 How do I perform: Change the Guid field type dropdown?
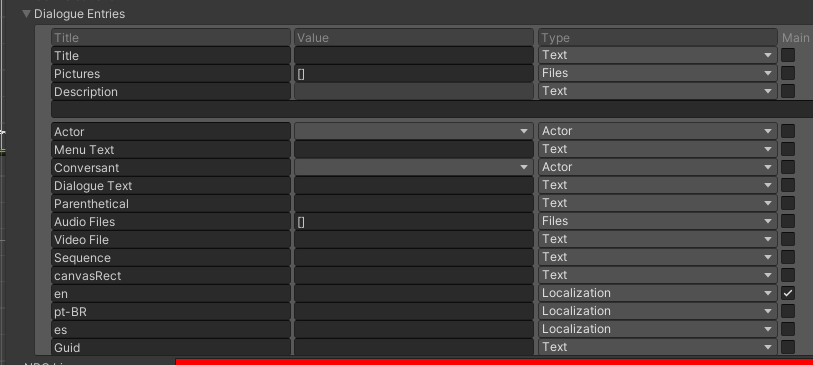coord(657,347)
